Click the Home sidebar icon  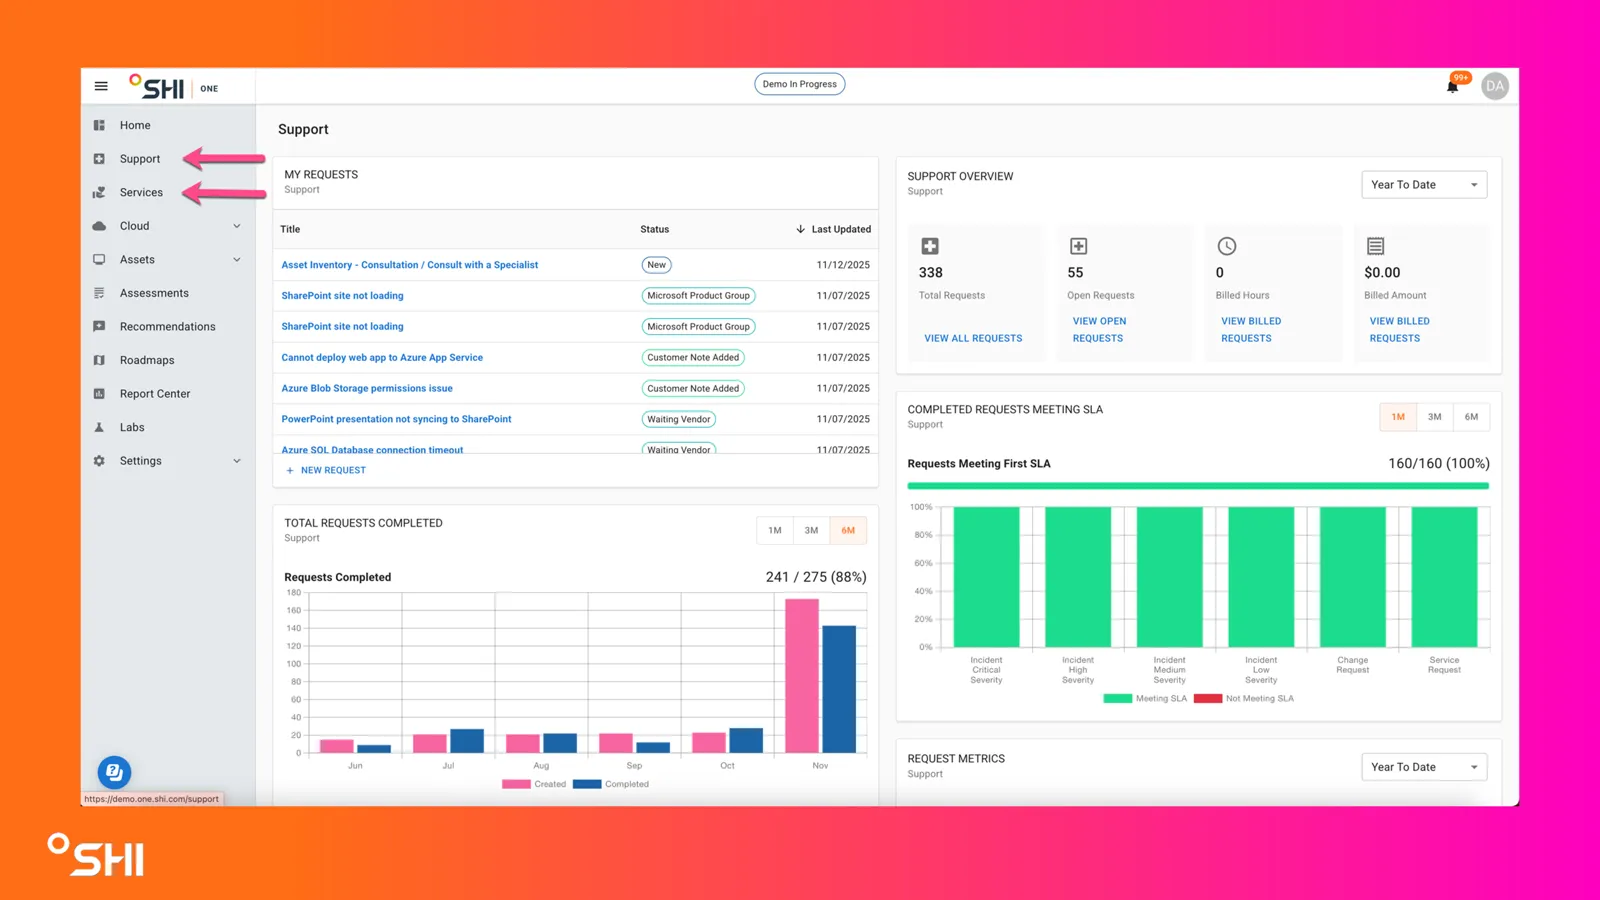(99, 125)
